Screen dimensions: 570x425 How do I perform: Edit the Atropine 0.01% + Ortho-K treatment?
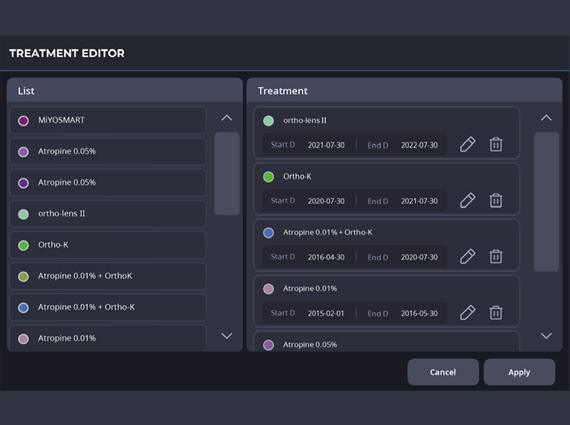467,256
